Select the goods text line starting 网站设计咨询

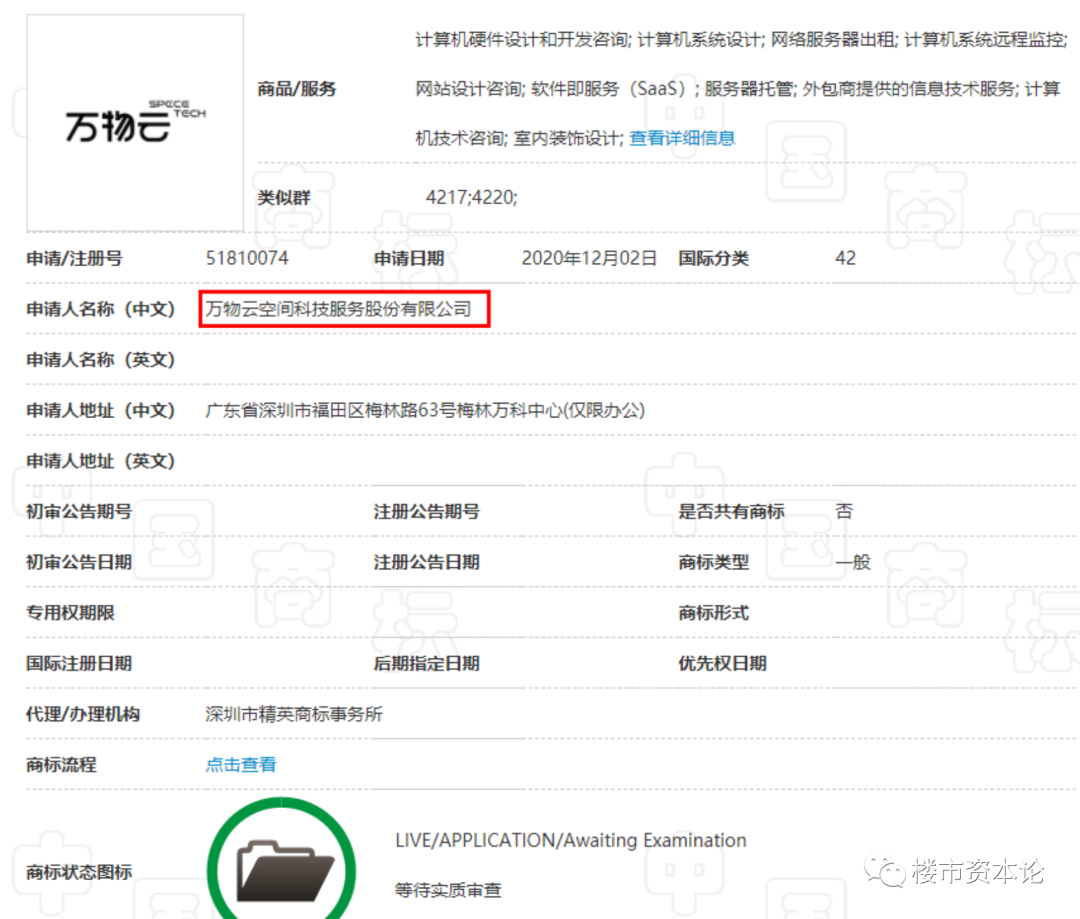pos(738,89)
